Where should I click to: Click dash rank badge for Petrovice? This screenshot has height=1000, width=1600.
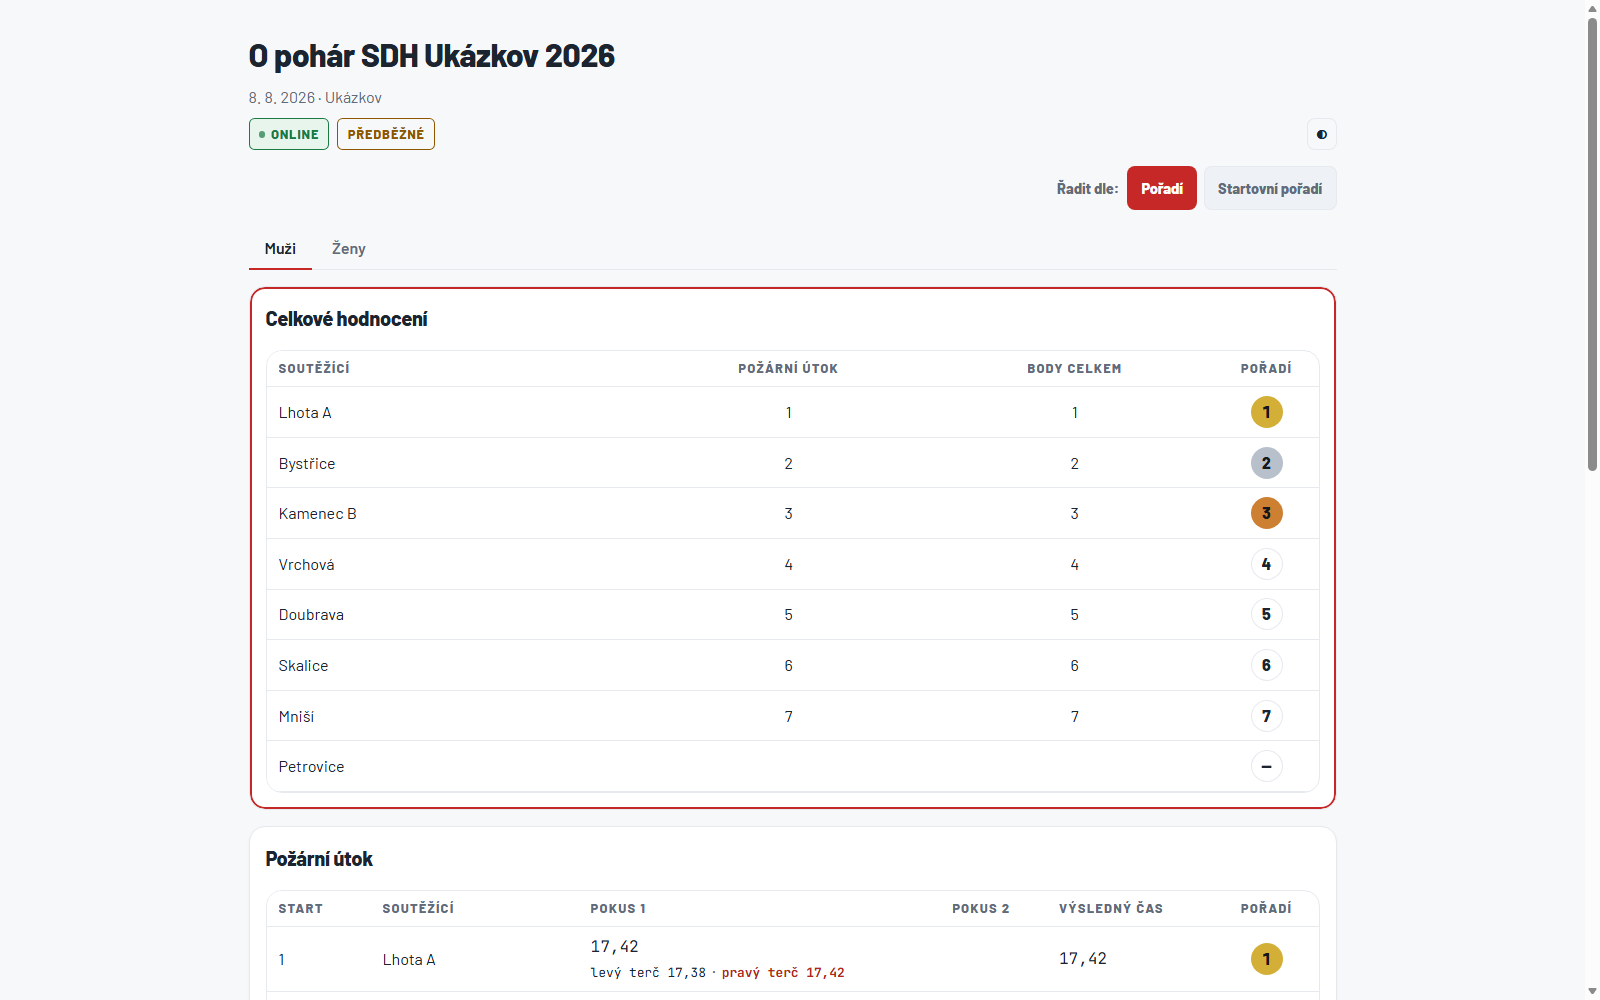tap(1266, 766)
